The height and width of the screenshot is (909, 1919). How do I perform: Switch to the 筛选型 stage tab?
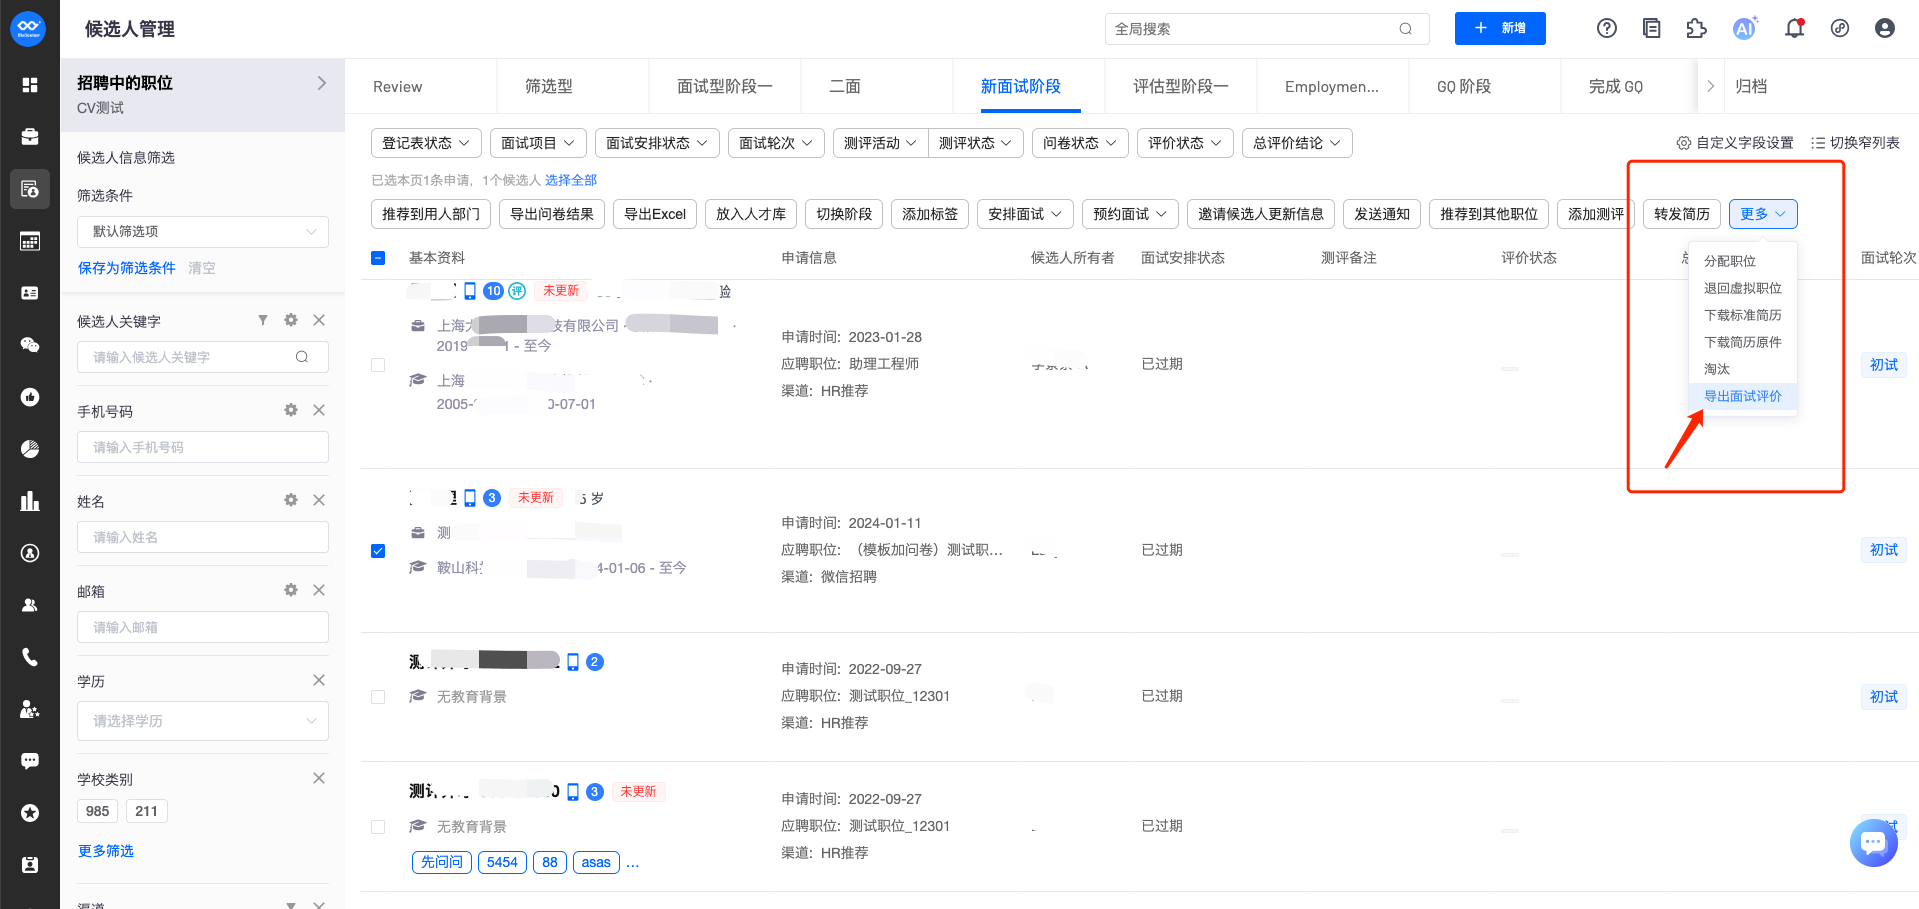(x=549, y=87)
